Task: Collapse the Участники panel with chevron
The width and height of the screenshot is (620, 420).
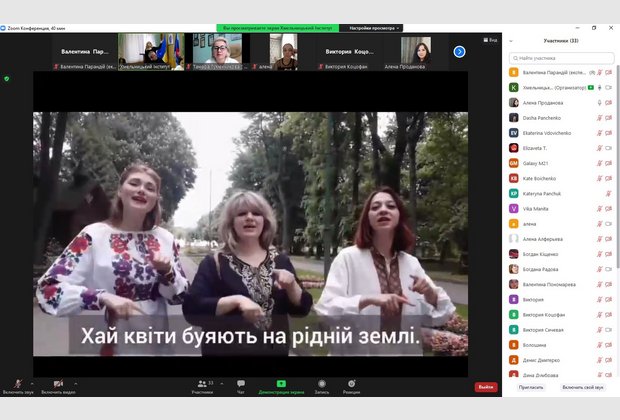Action: tap(512, 41)
